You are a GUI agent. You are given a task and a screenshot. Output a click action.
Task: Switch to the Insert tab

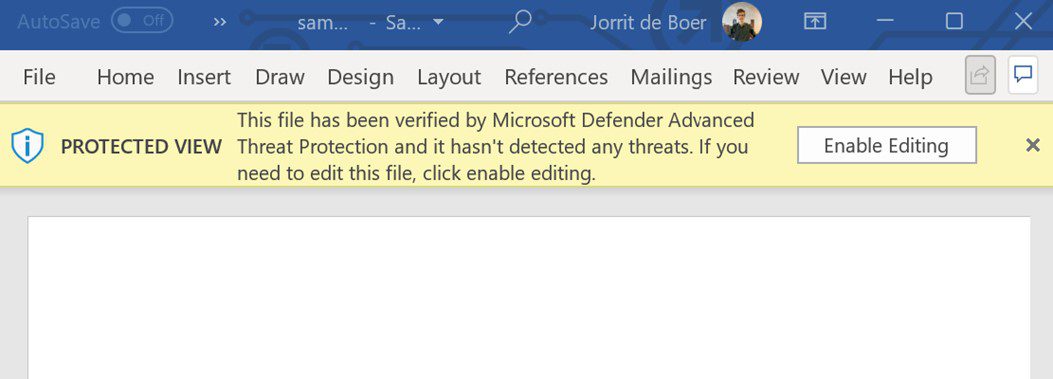coord(204,77)
